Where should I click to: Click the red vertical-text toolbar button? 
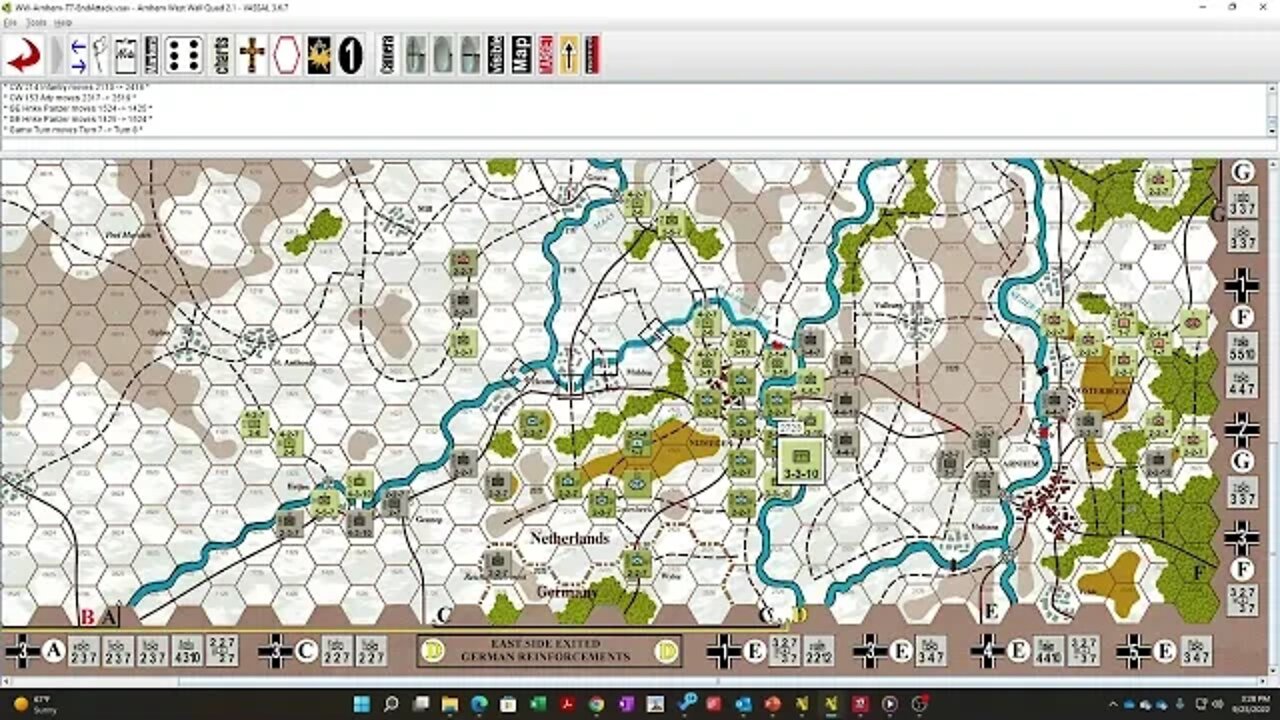[x=546, y=55]
